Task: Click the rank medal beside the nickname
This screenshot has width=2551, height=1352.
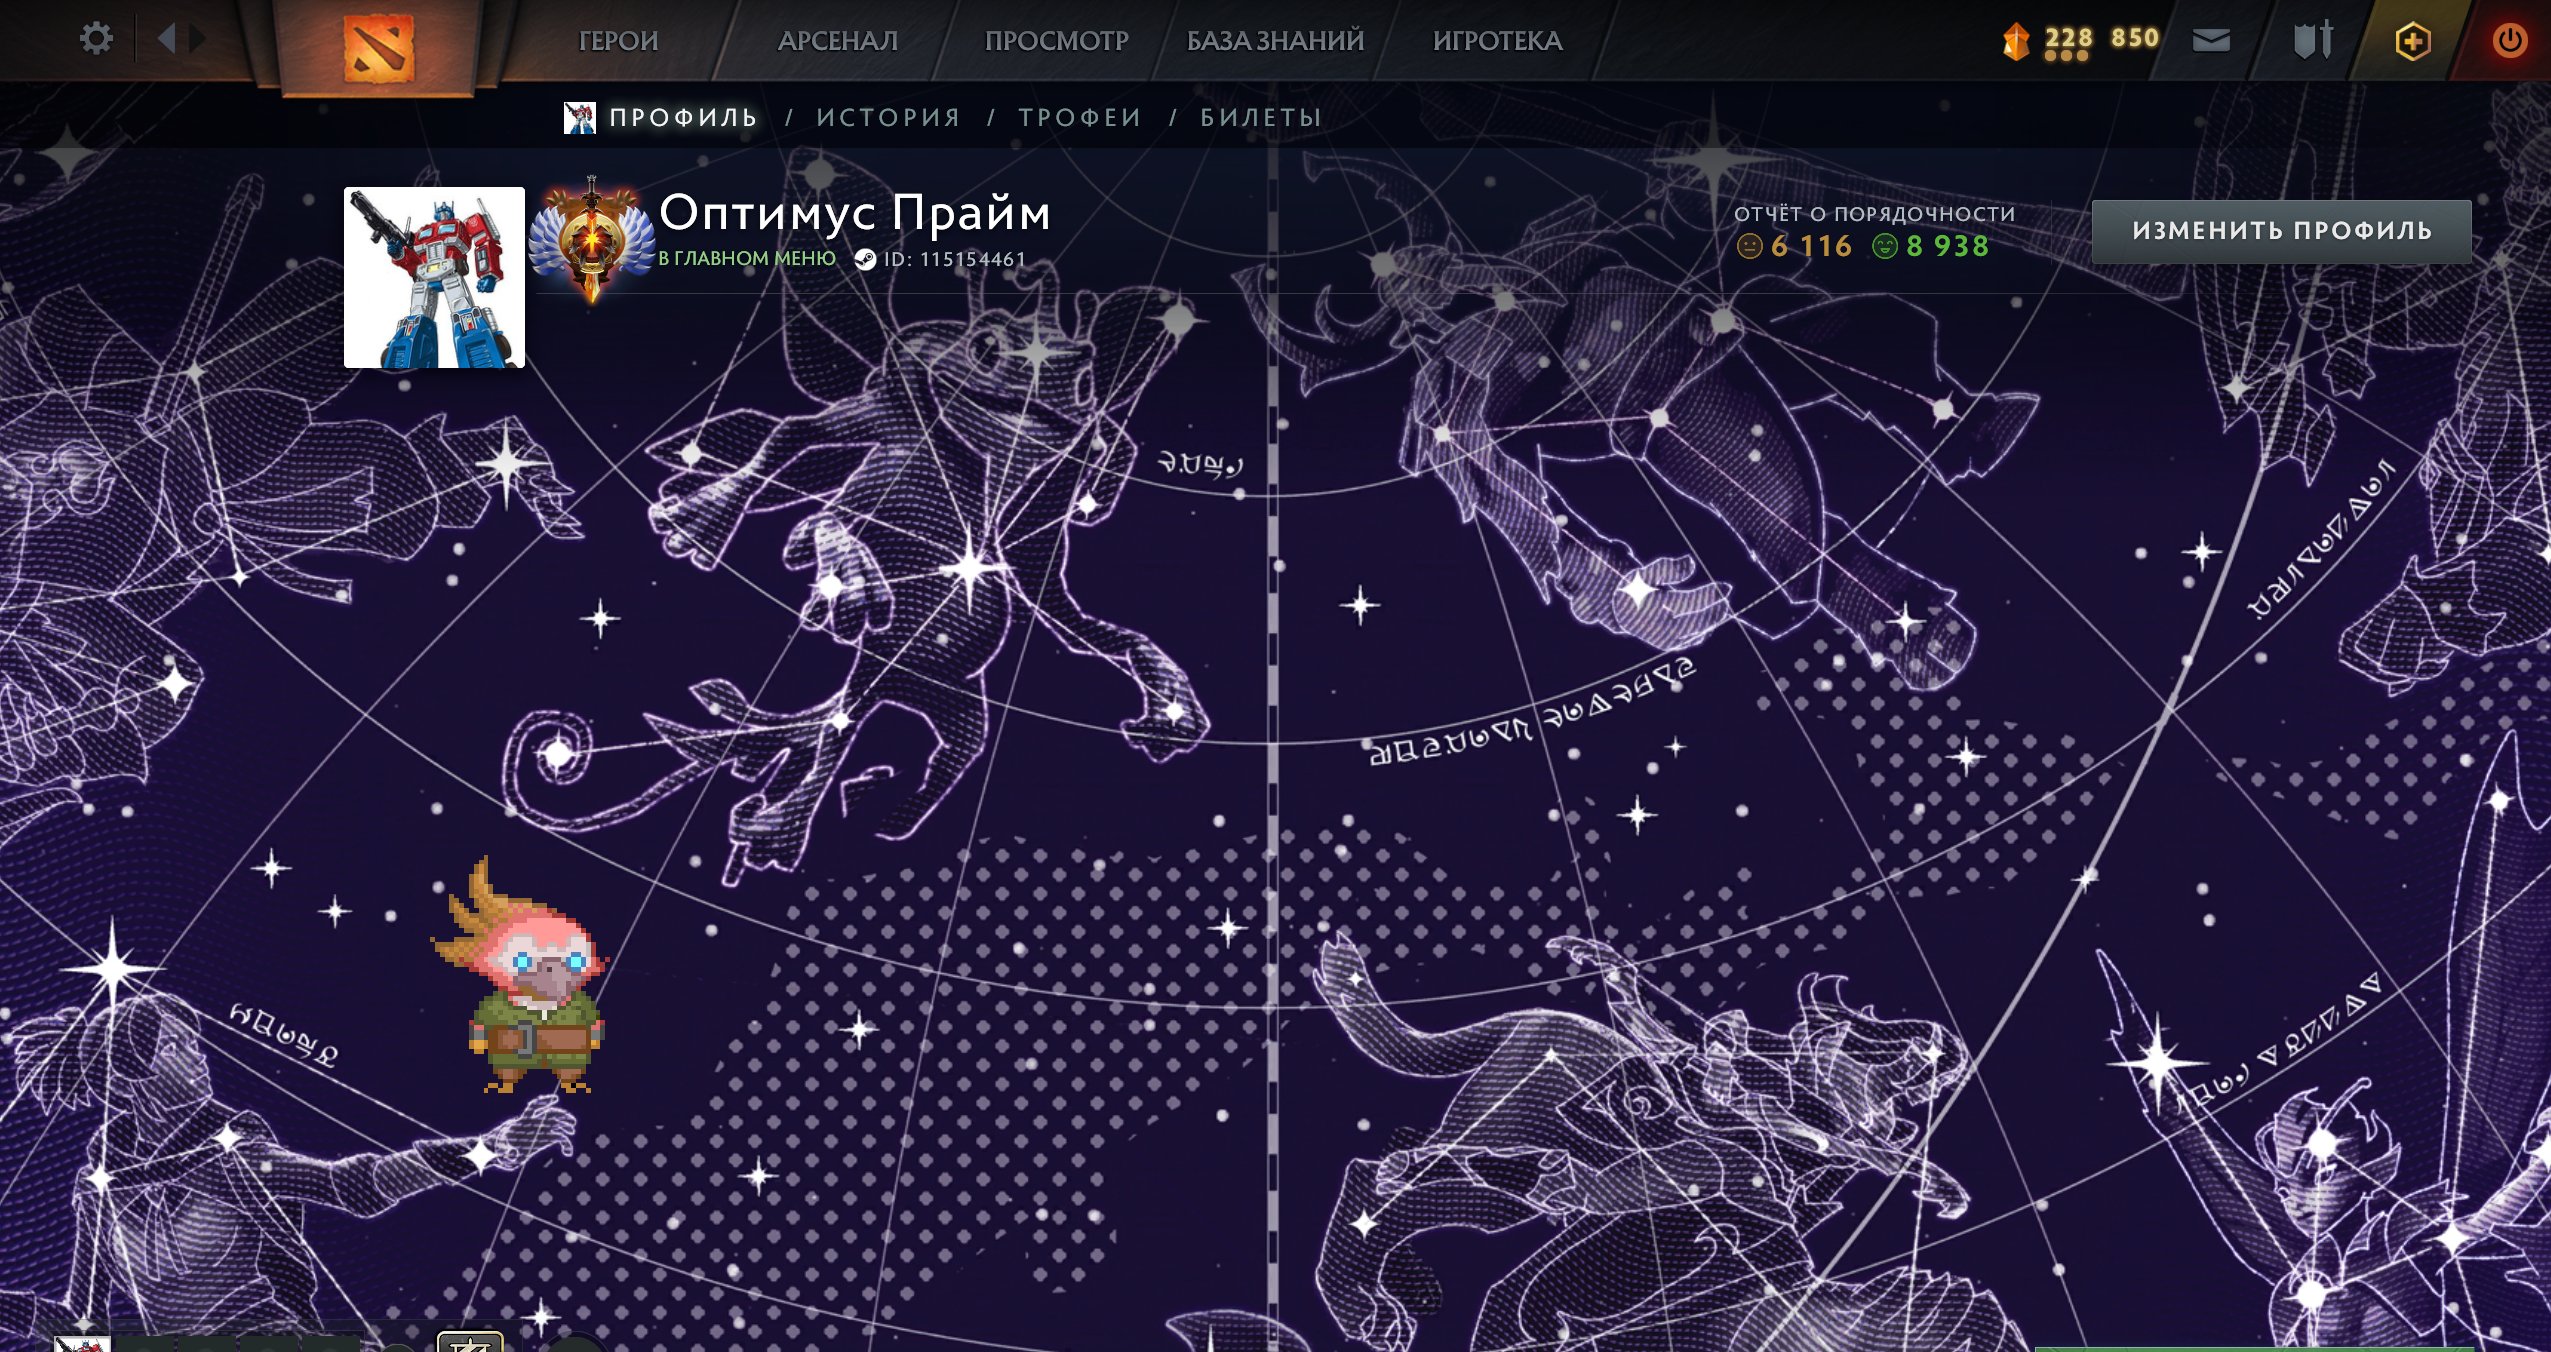Action: pyautogui.click(x=590, y=240)
